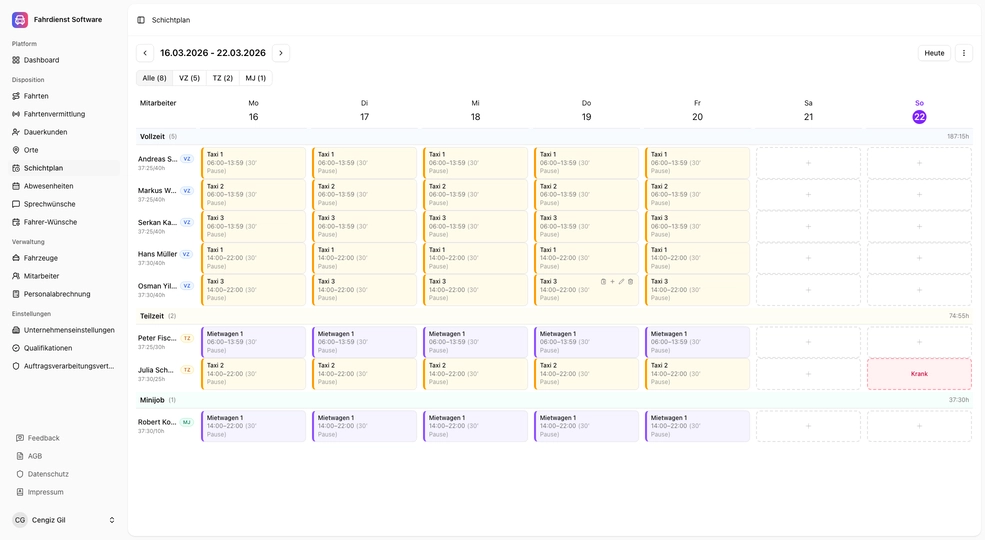Click the Orte location pin icon
The height and width of the screenshot is (540, 985).
tap(16, 150)
